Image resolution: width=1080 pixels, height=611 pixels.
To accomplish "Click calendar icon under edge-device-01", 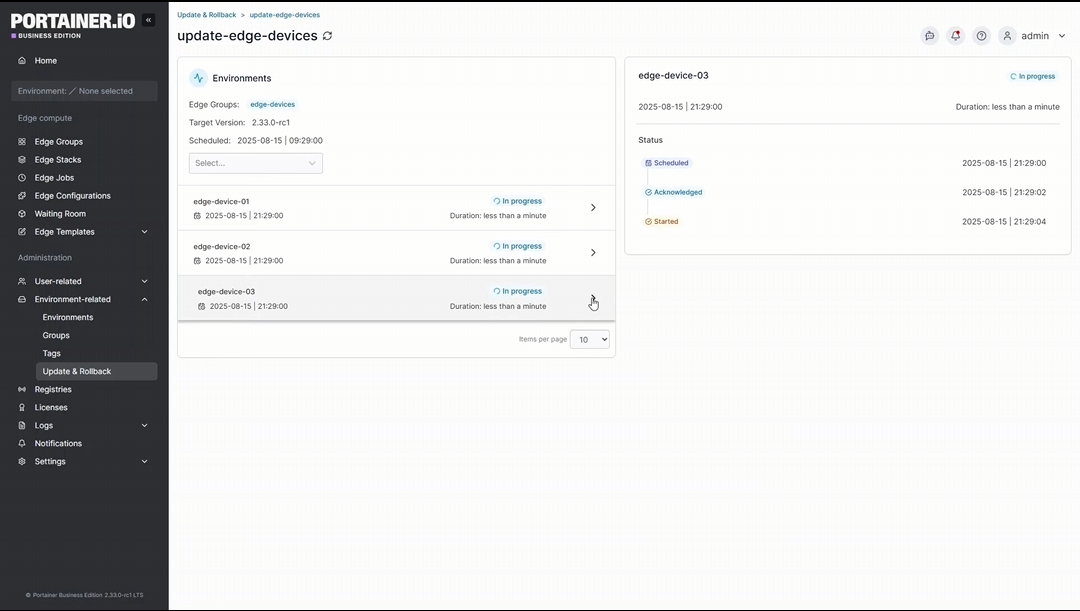I will [x=197, y=216].
